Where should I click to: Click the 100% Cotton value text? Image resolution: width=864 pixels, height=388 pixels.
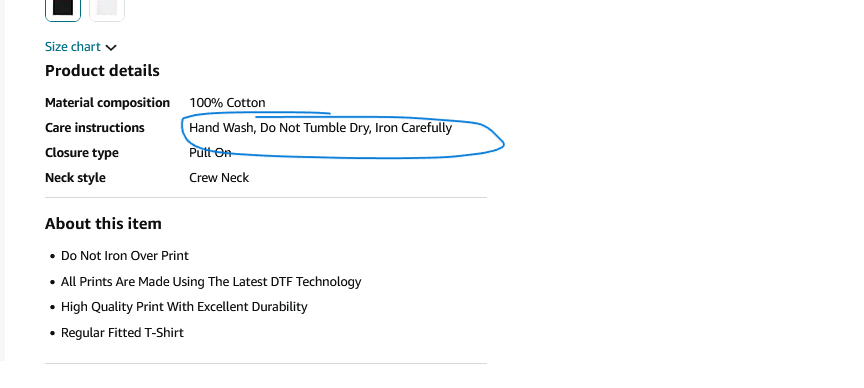click(227, 103)
